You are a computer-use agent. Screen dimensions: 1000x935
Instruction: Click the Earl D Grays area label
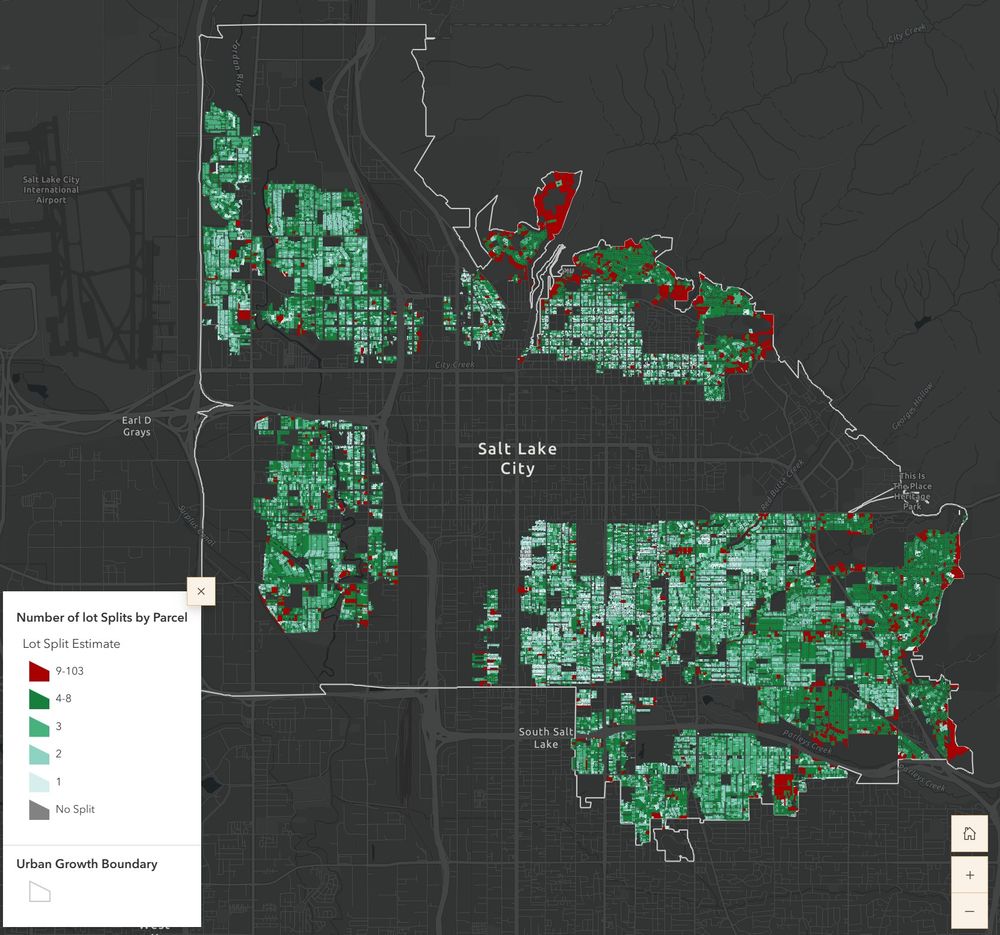click(135, 426)
